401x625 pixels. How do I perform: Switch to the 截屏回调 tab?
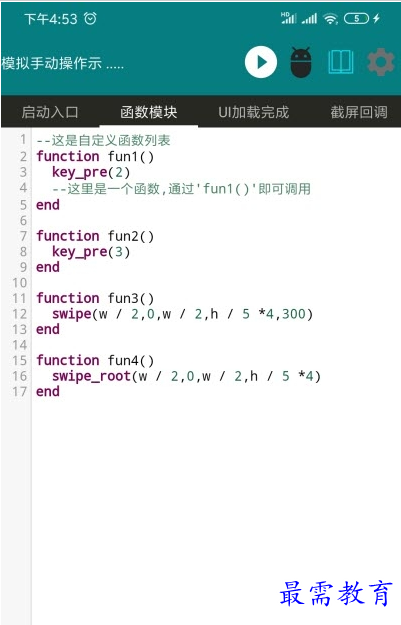359,112
